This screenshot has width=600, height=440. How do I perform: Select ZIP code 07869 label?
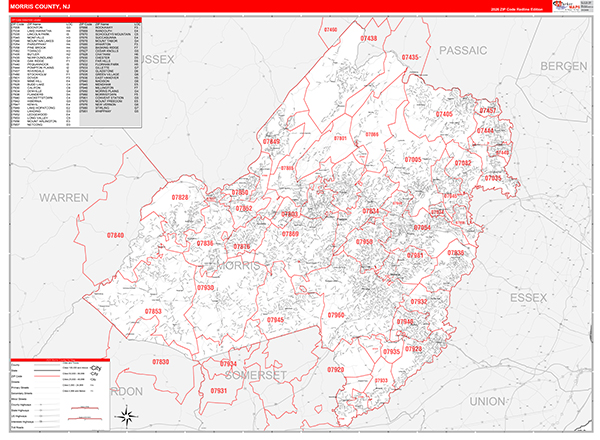pyautogui.click(x=290, y=234)
